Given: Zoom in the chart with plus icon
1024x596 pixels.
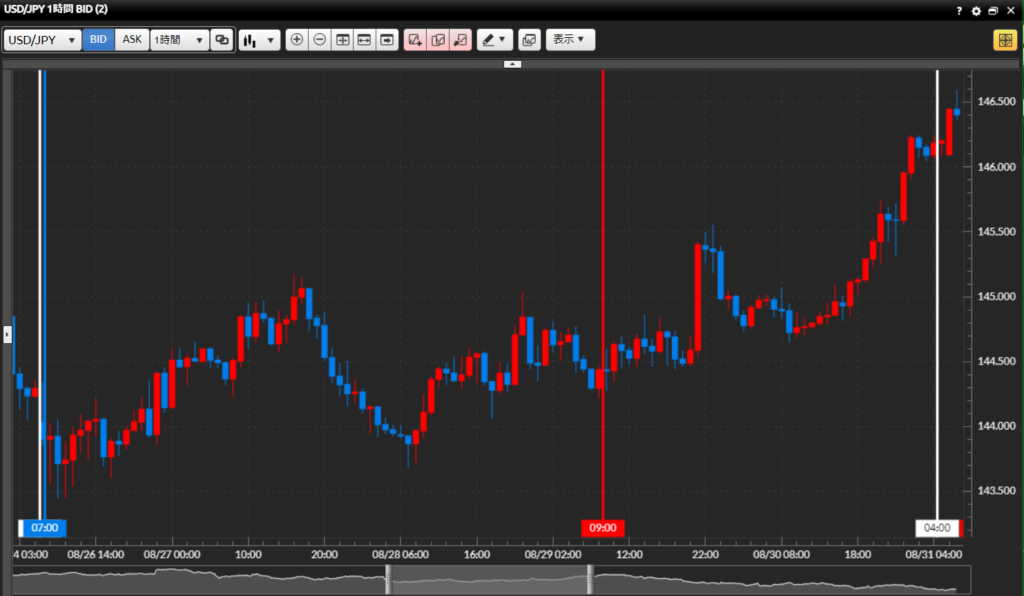Looking at the screenshot, I should 296,40.
